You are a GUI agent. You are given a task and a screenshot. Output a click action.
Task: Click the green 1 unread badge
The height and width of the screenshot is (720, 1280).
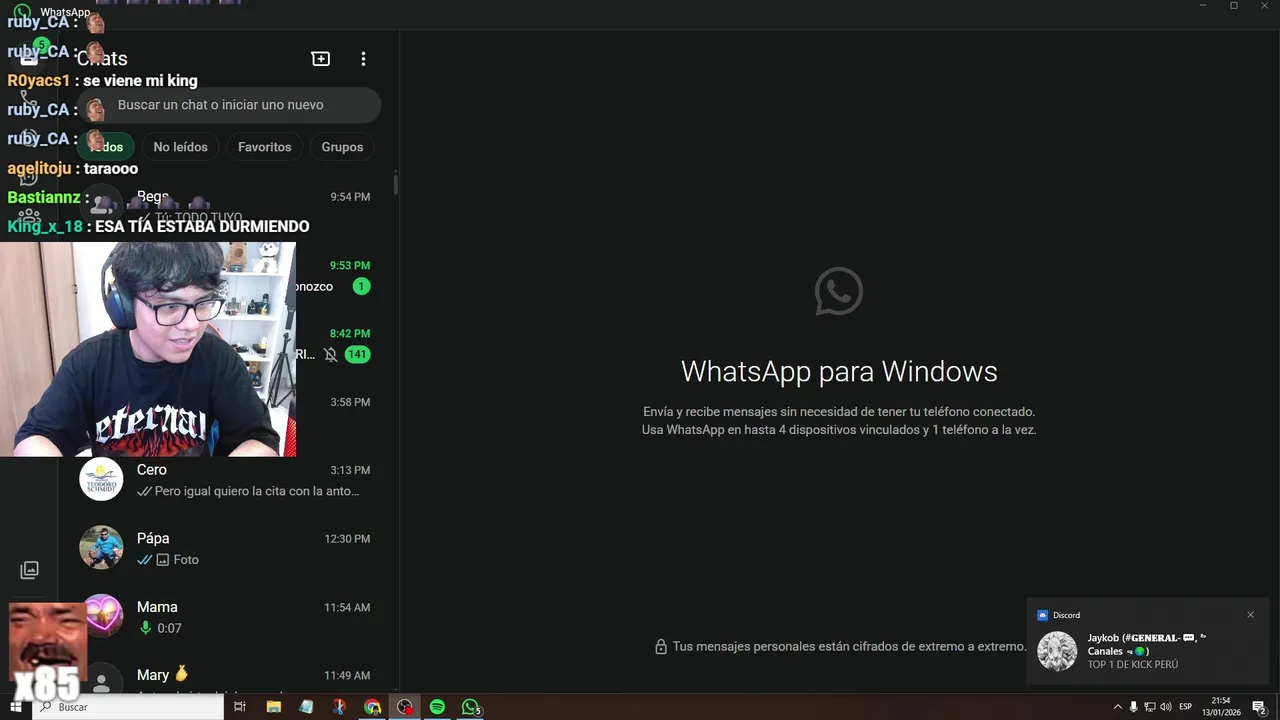point(361,287)
